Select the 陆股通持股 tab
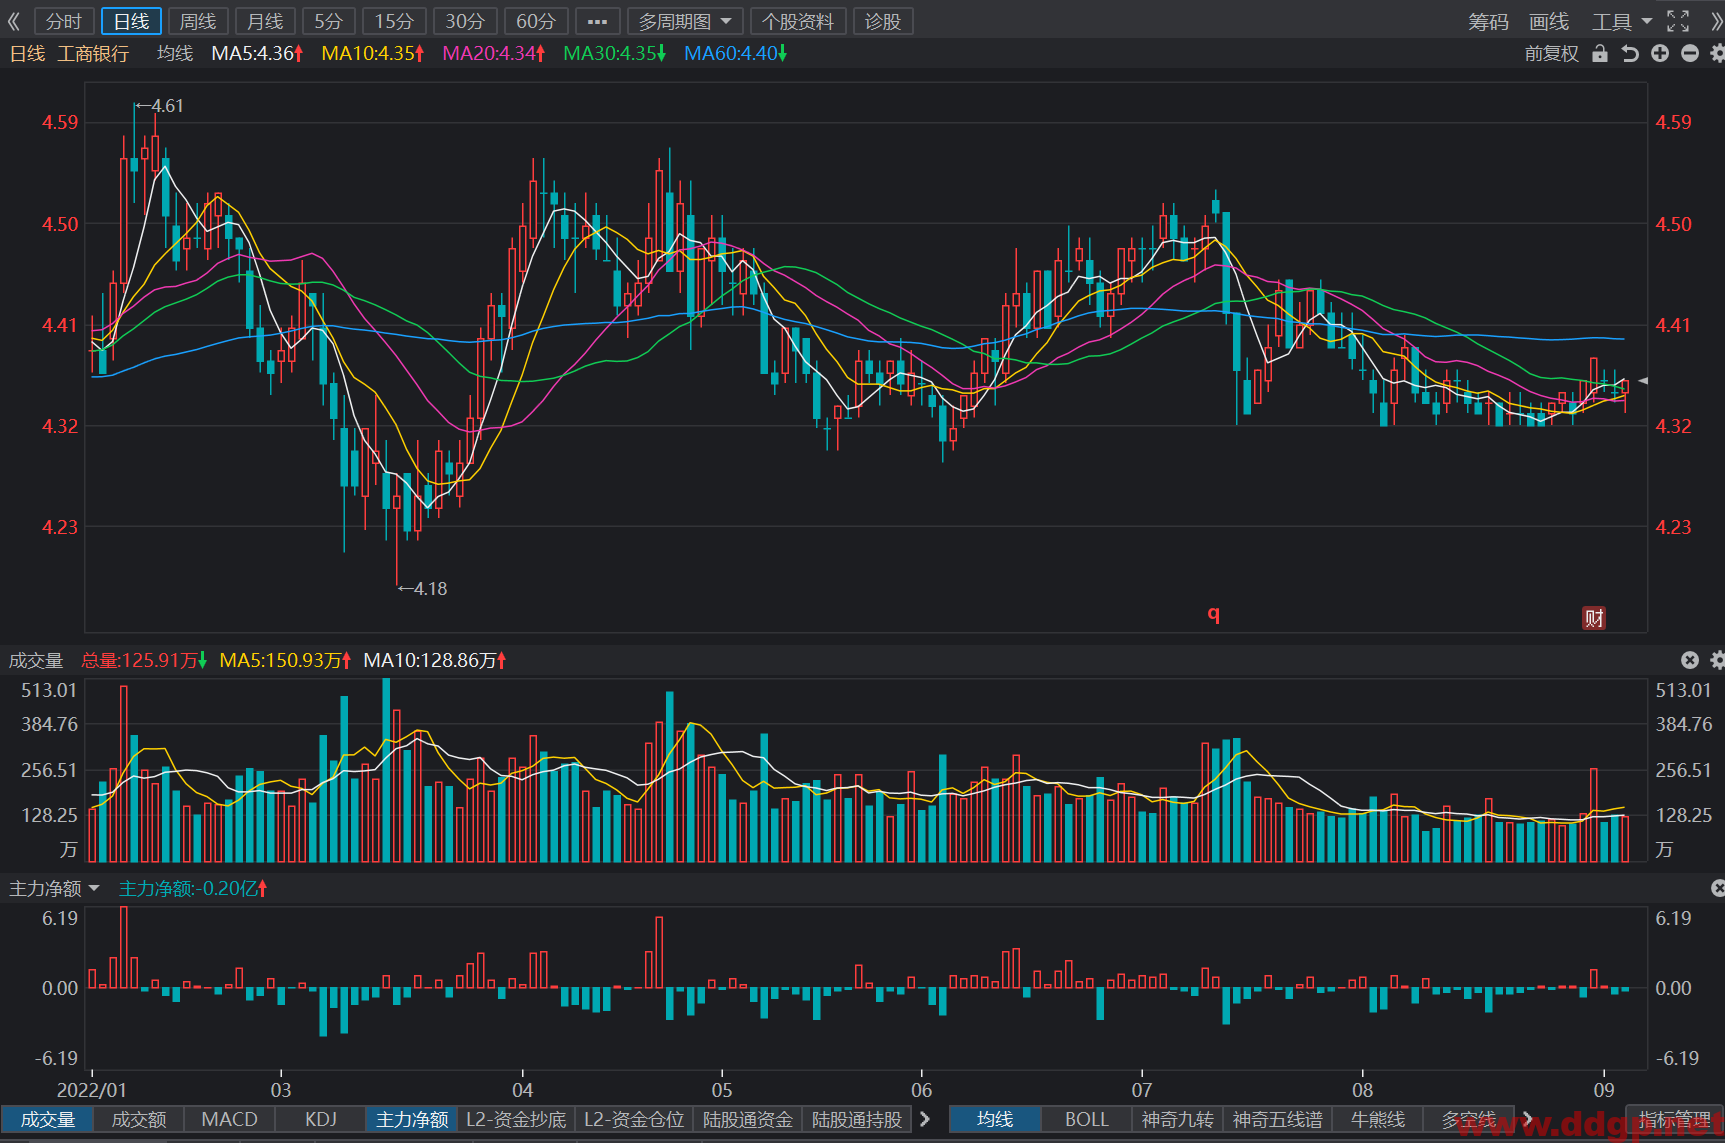The width and height of the screenshot is (1725, 1143). [857, 1119]
